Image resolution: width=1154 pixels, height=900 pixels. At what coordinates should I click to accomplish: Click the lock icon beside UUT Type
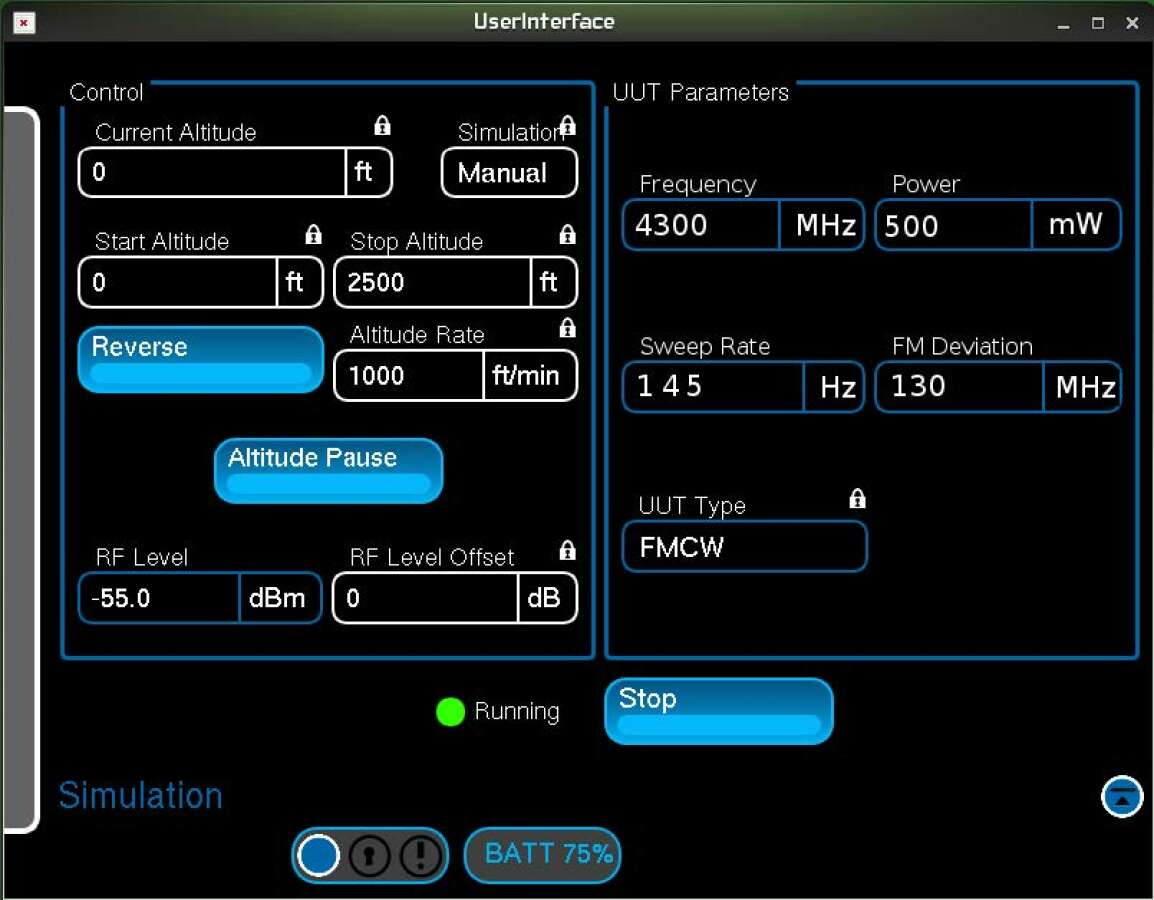[x=857, y=499]
